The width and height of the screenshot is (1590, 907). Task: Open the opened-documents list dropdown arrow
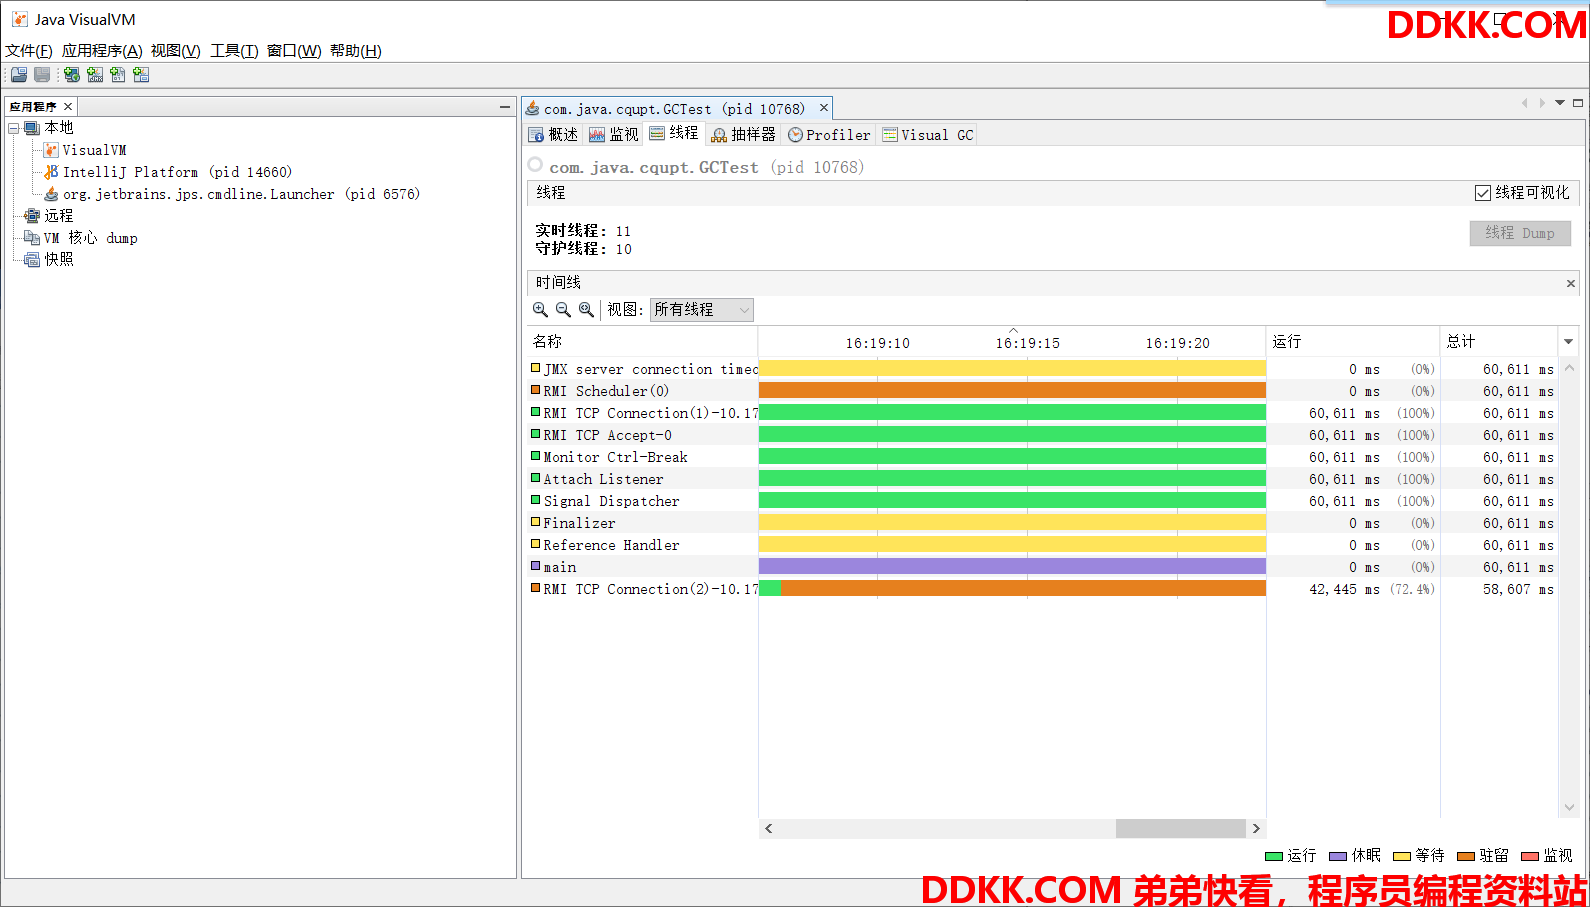[x=1560, y=103]
